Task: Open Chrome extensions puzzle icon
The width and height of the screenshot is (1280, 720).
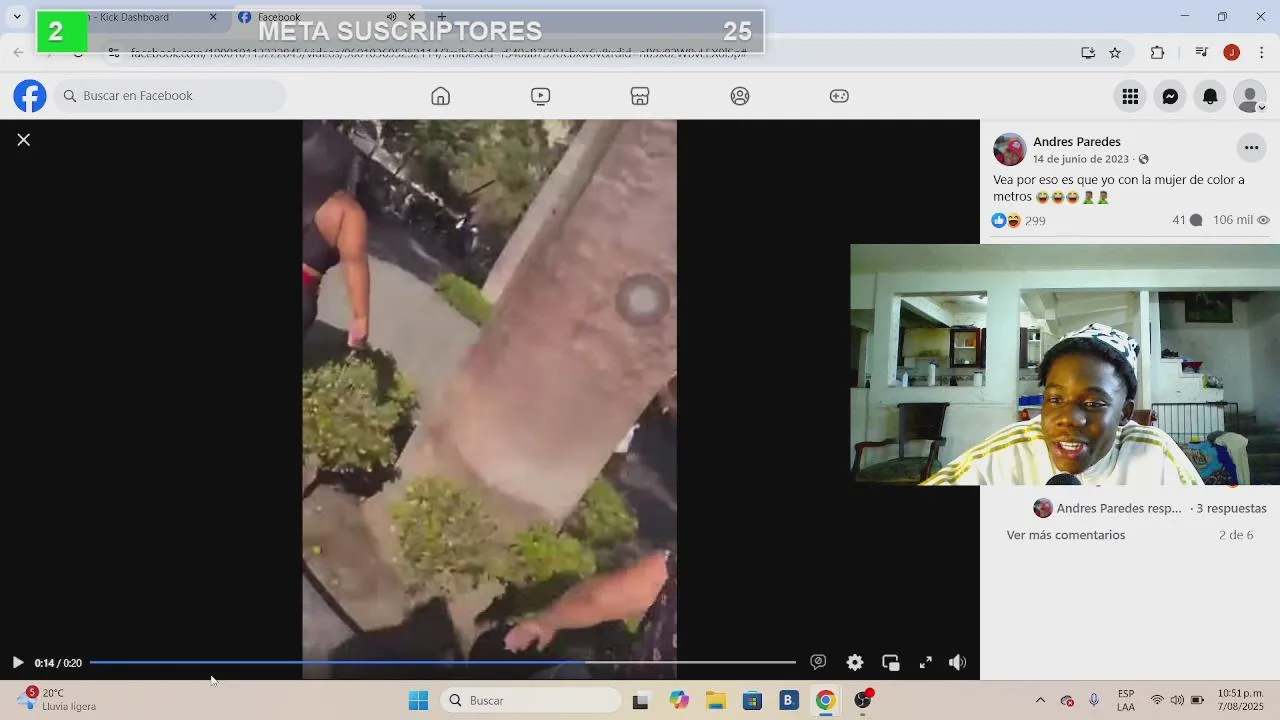Action: pos(1158,53)
